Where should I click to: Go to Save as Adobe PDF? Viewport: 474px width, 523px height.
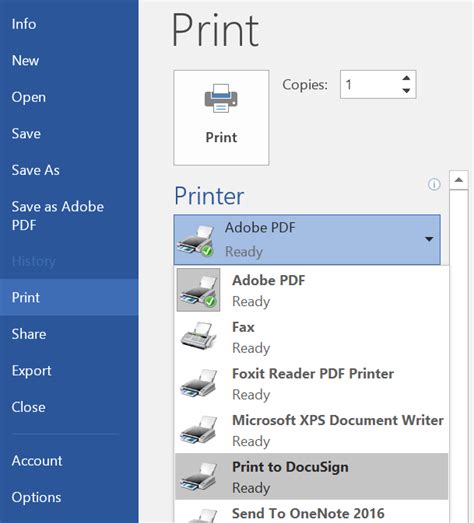click(57, 216)
